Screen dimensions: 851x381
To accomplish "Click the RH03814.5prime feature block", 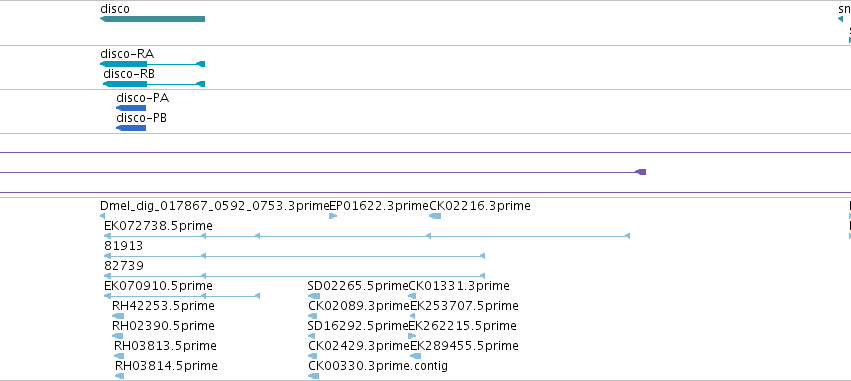I will (x=119, y=376).
